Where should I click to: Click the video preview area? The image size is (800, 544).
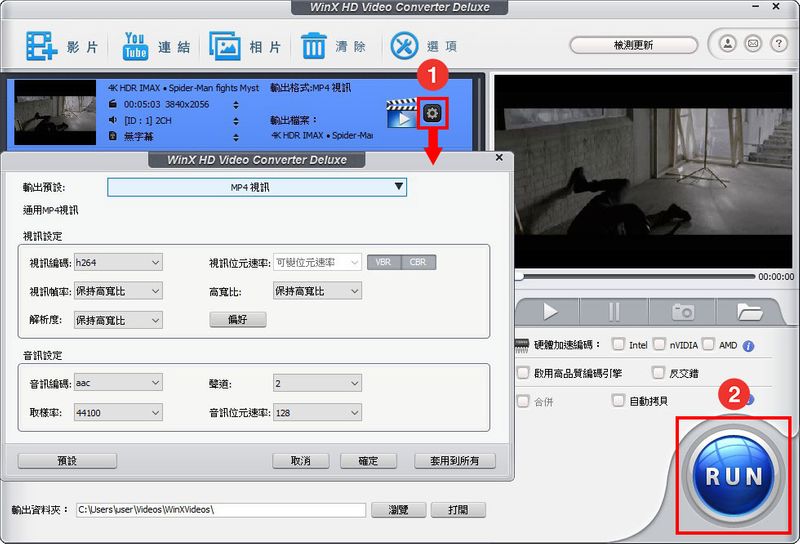click(644, 170)
